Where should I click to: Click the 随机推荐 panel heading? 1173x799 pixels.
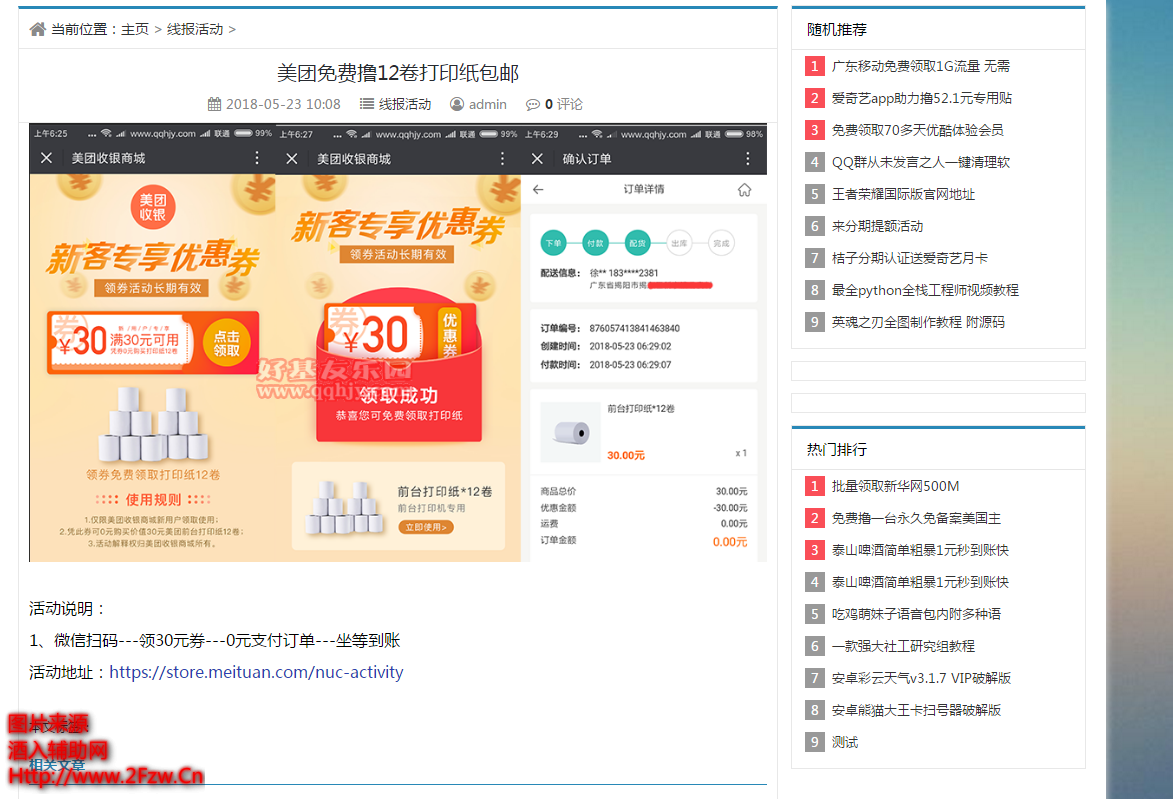coord(836,30)
